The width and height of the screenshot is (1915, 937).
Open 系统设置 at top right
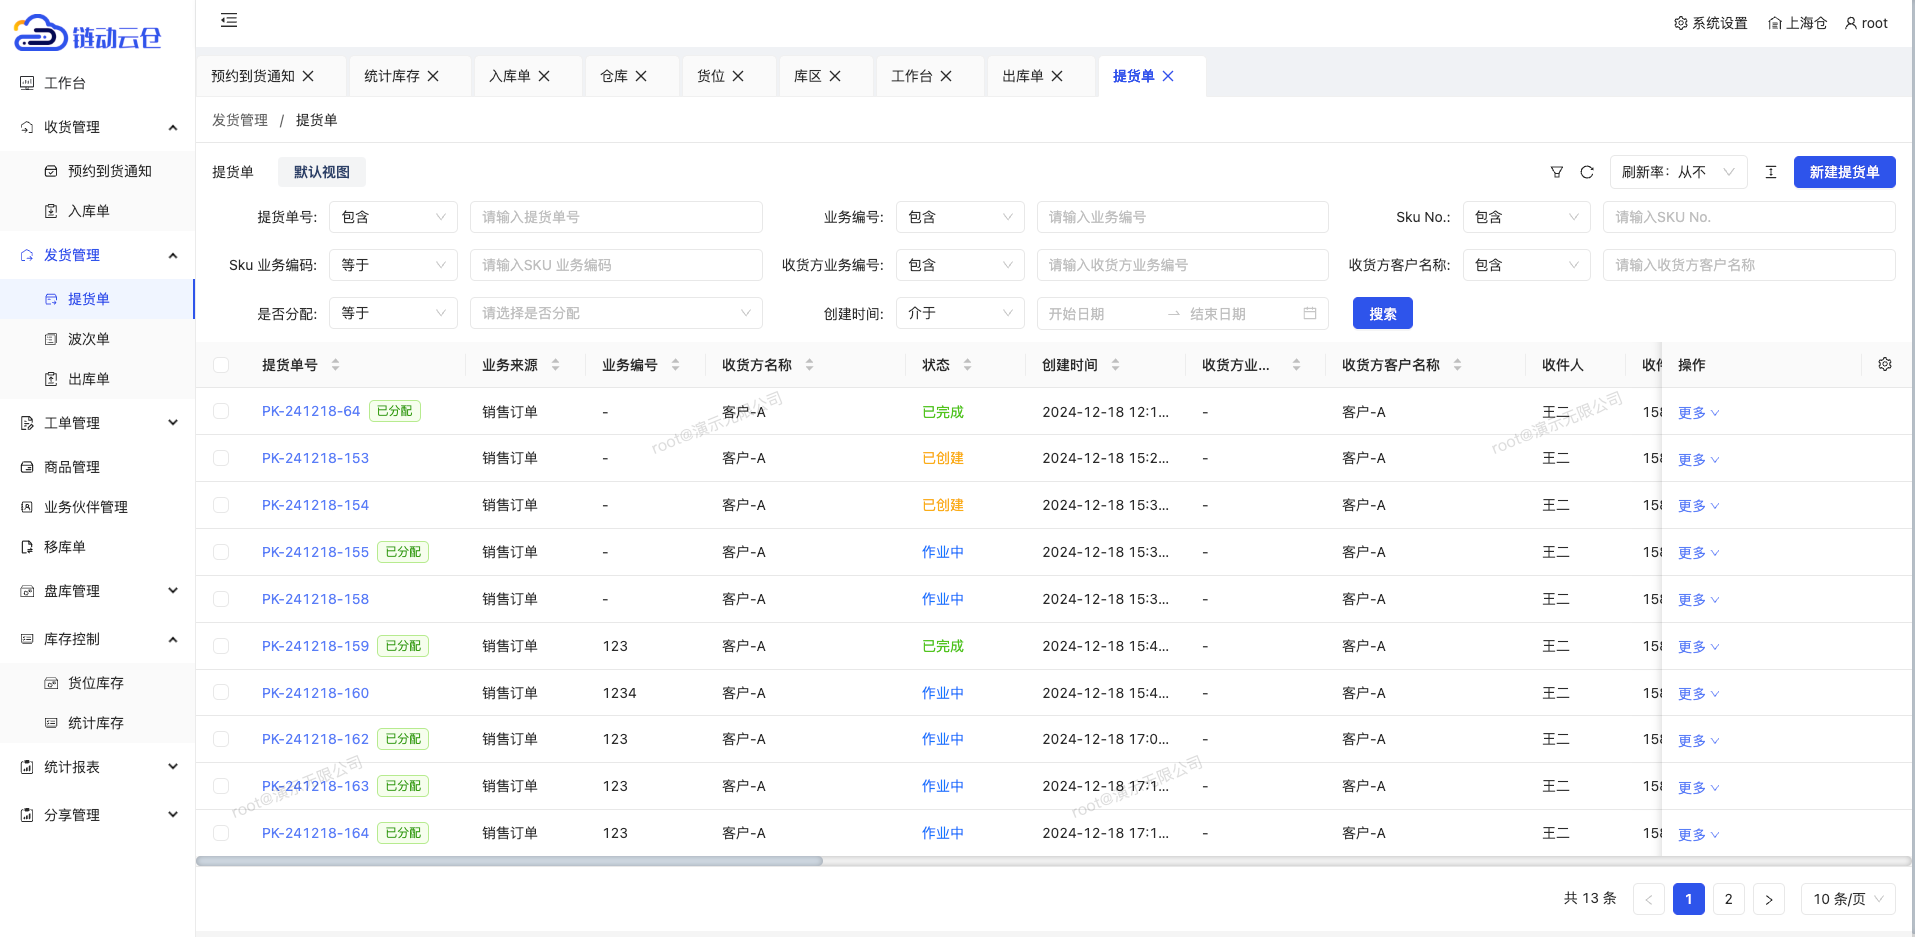(1710, 23)
